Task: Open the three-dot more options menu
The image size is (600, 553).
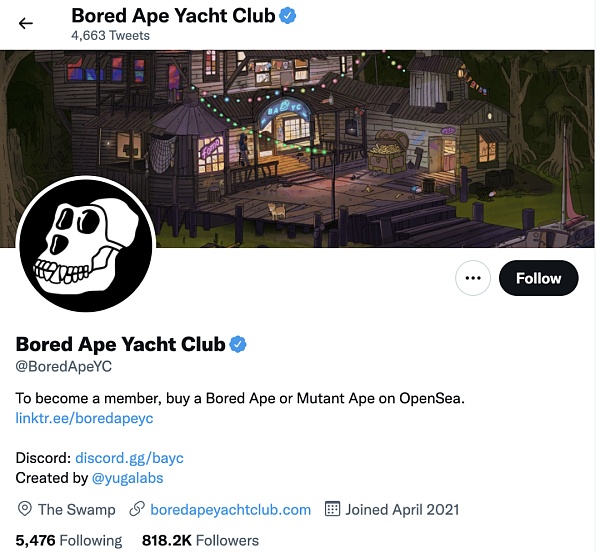Action: click(x=473, y=278)
